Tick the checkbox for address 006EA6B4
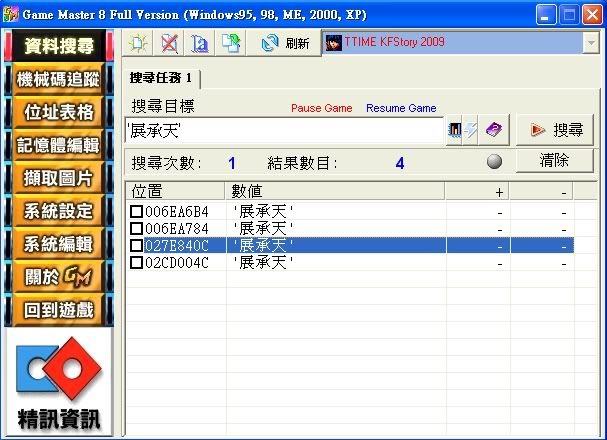This screenshot has width=607, height=440. (136, 211)
